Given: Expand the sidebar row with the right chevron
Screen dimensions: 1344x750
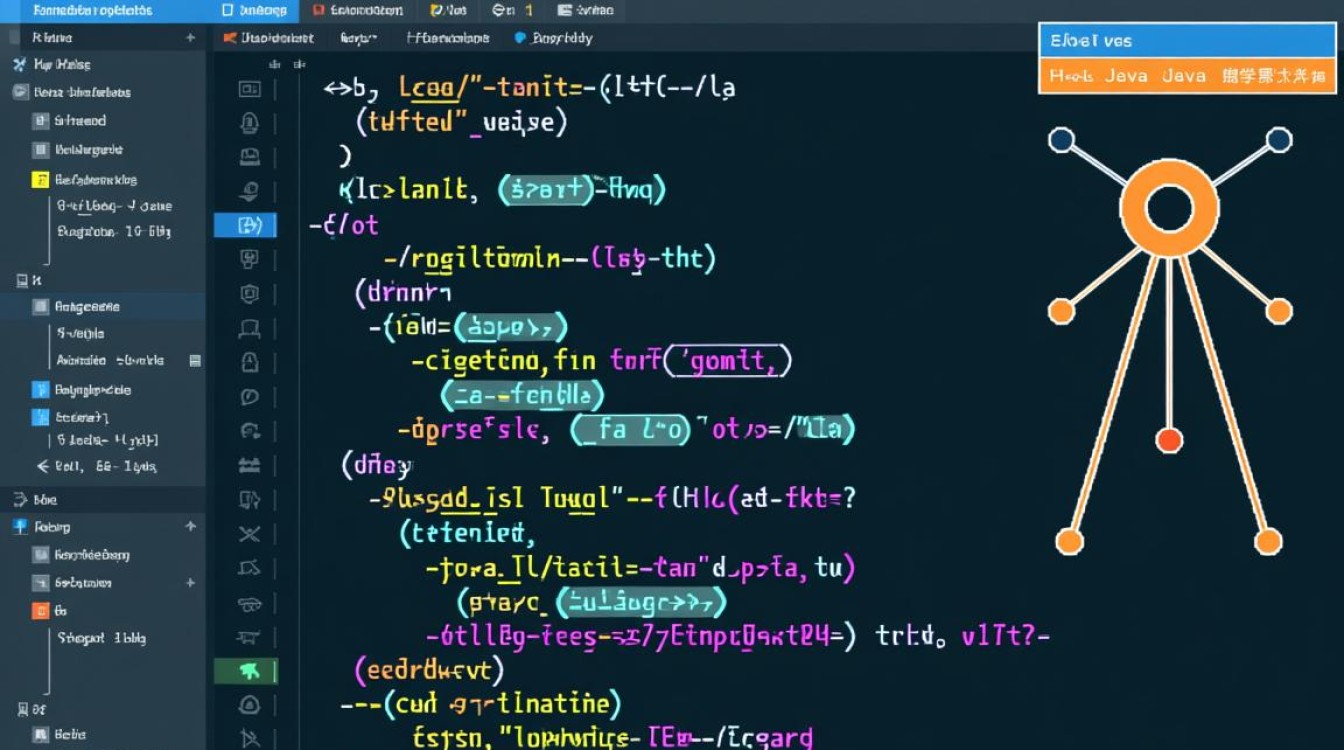Looking at the screenshot, I should coord(18,499).
